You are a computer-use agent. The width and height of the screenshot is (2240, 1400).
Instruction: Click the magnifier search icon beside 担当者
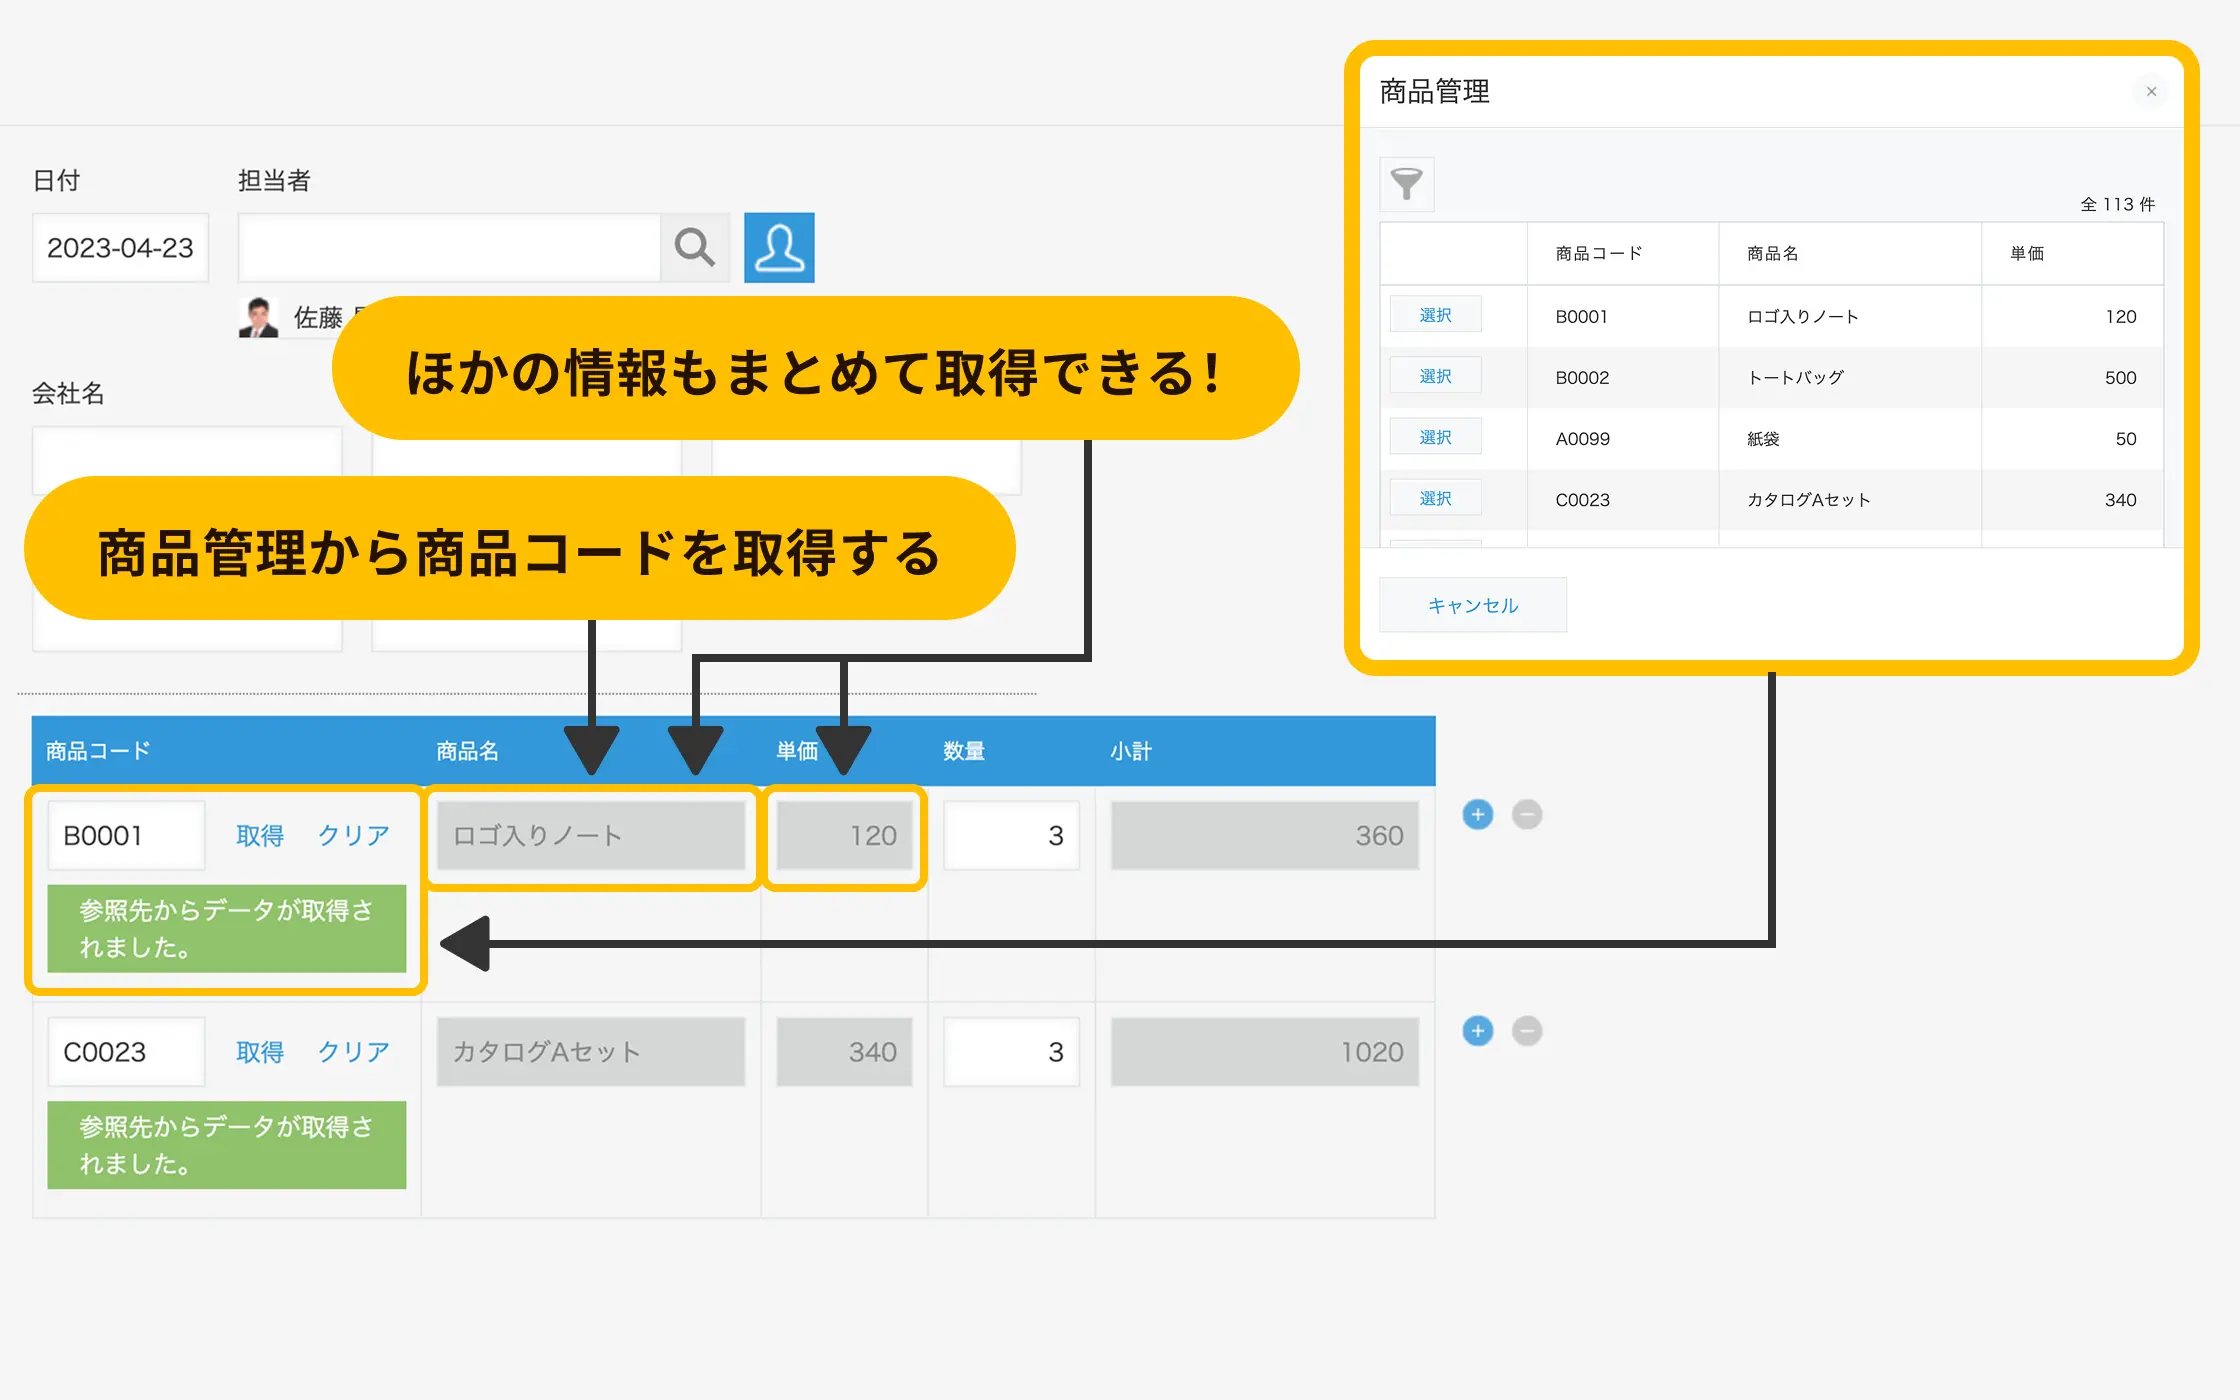click(x=694, y=247)
